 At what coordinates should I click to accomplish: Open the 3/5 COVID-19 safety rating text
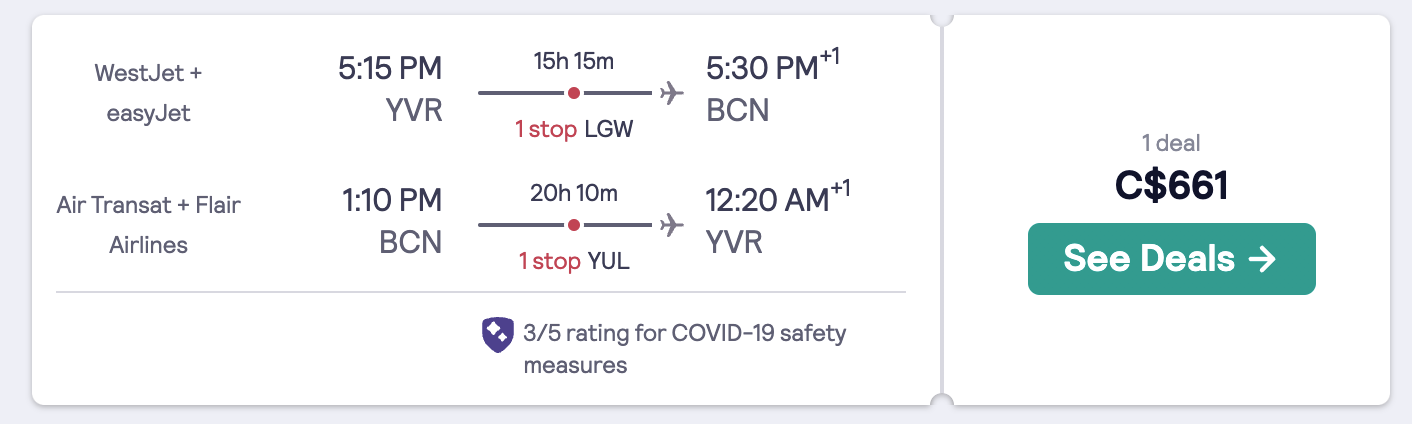[x=685, y=348]
